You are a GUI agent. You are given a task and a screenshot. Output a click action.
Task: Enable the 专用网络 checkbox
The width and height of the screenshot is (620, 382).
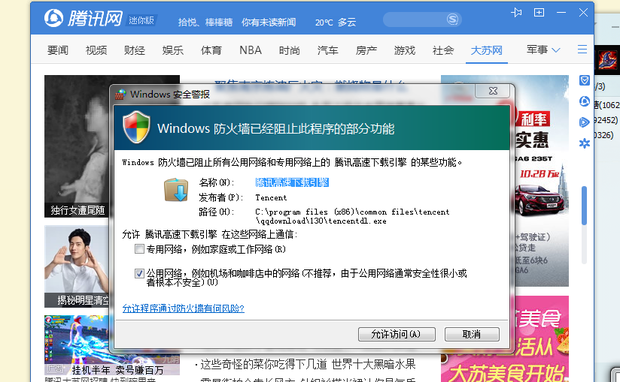click(x=139, y=249)
